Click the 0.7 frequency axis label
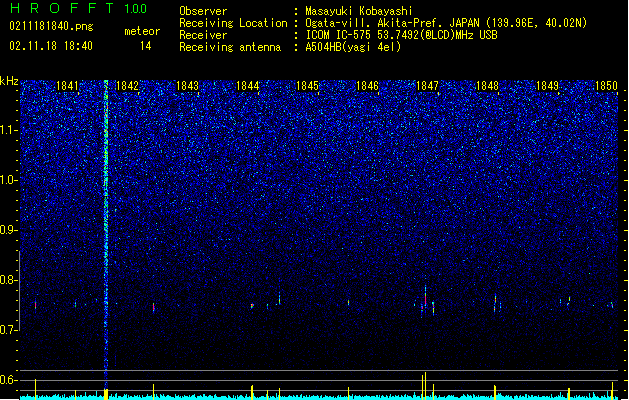629x400 pixels. click(9, 330)
